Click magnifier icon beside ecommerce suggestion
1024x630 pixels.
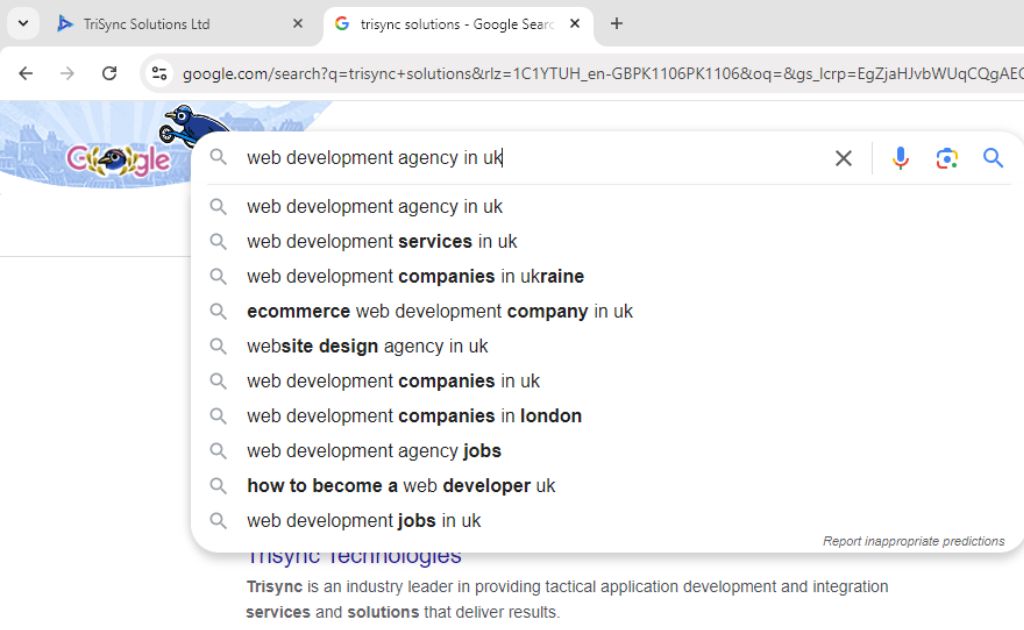pos(218,311)
